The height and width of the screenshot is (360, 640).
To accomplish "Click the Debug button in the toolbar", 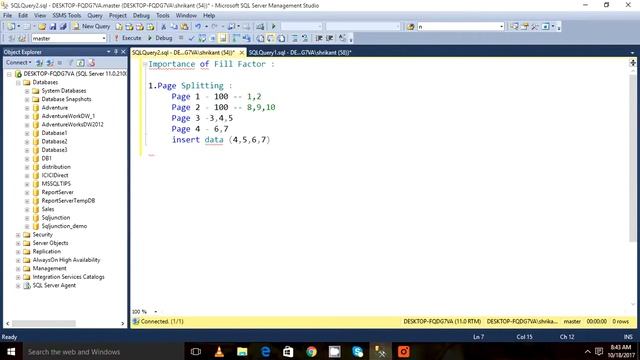I will tap(160, 38).
